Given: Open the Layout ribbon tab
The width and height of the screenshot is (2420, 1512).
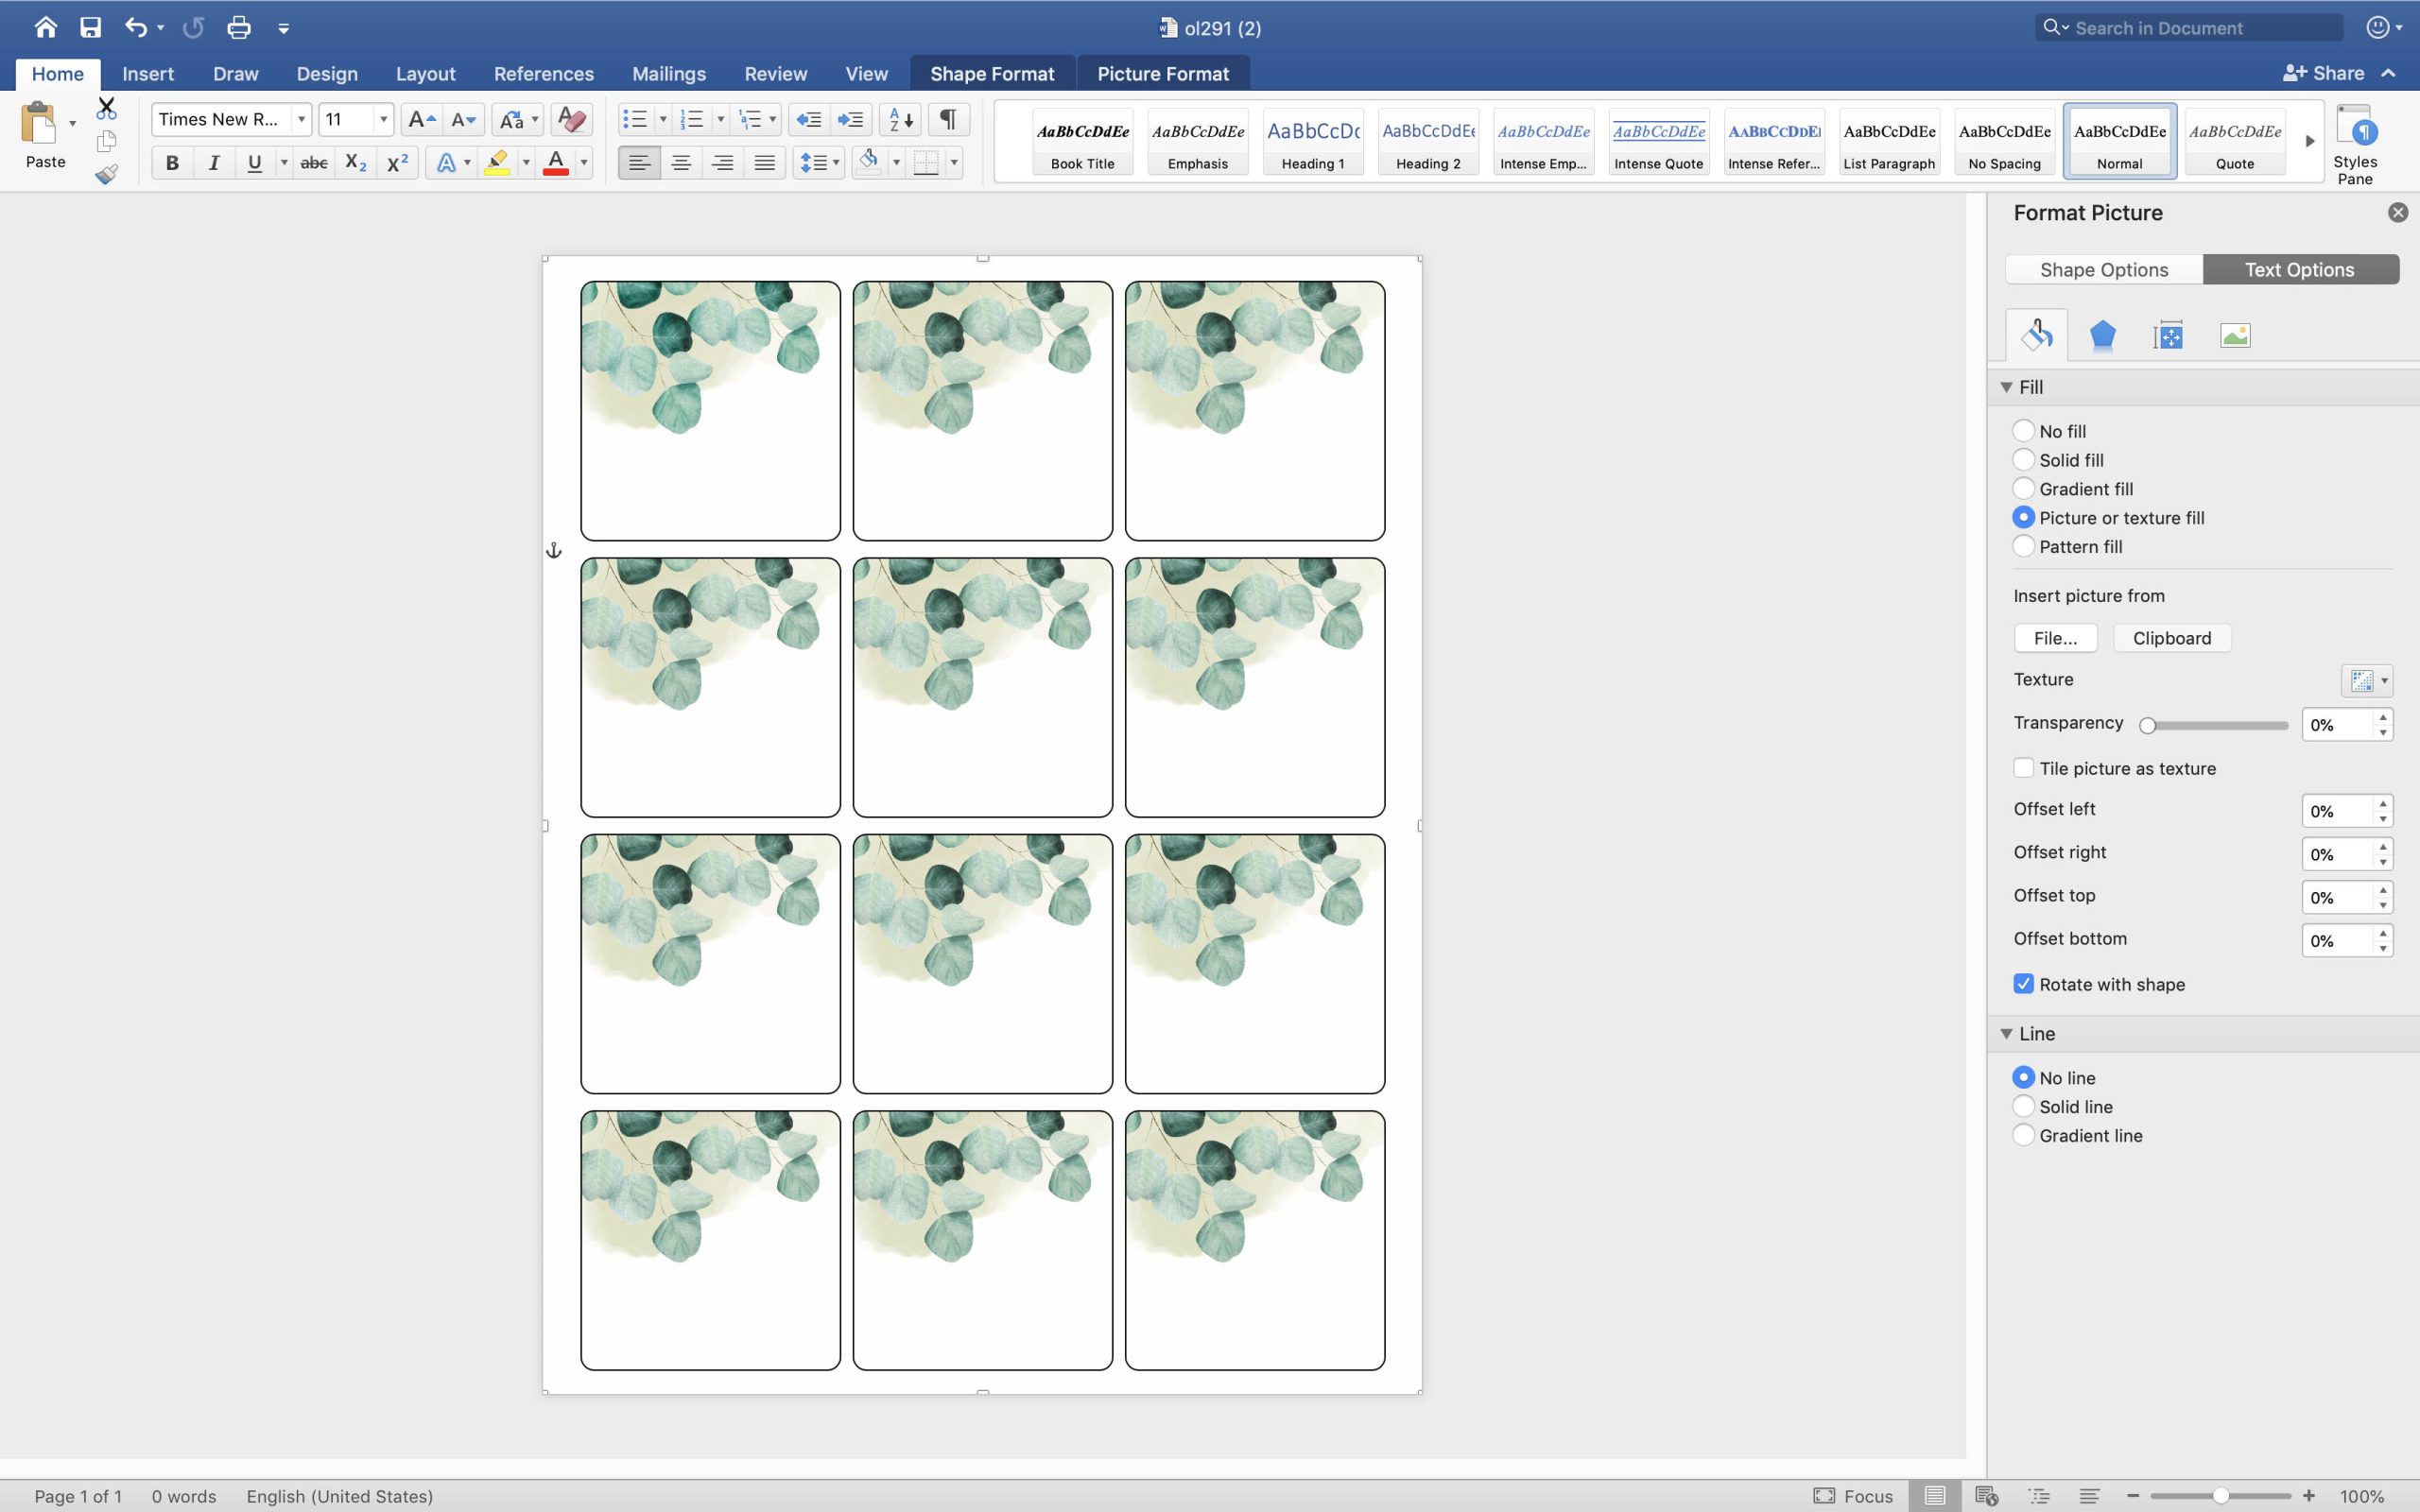Looking at the screenshot, I should pyautogui.click(x=425, y=74).
